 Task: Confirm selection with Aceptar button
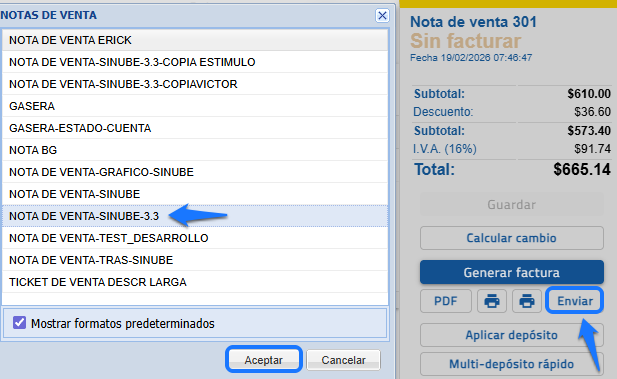click(x=264, y=360)
